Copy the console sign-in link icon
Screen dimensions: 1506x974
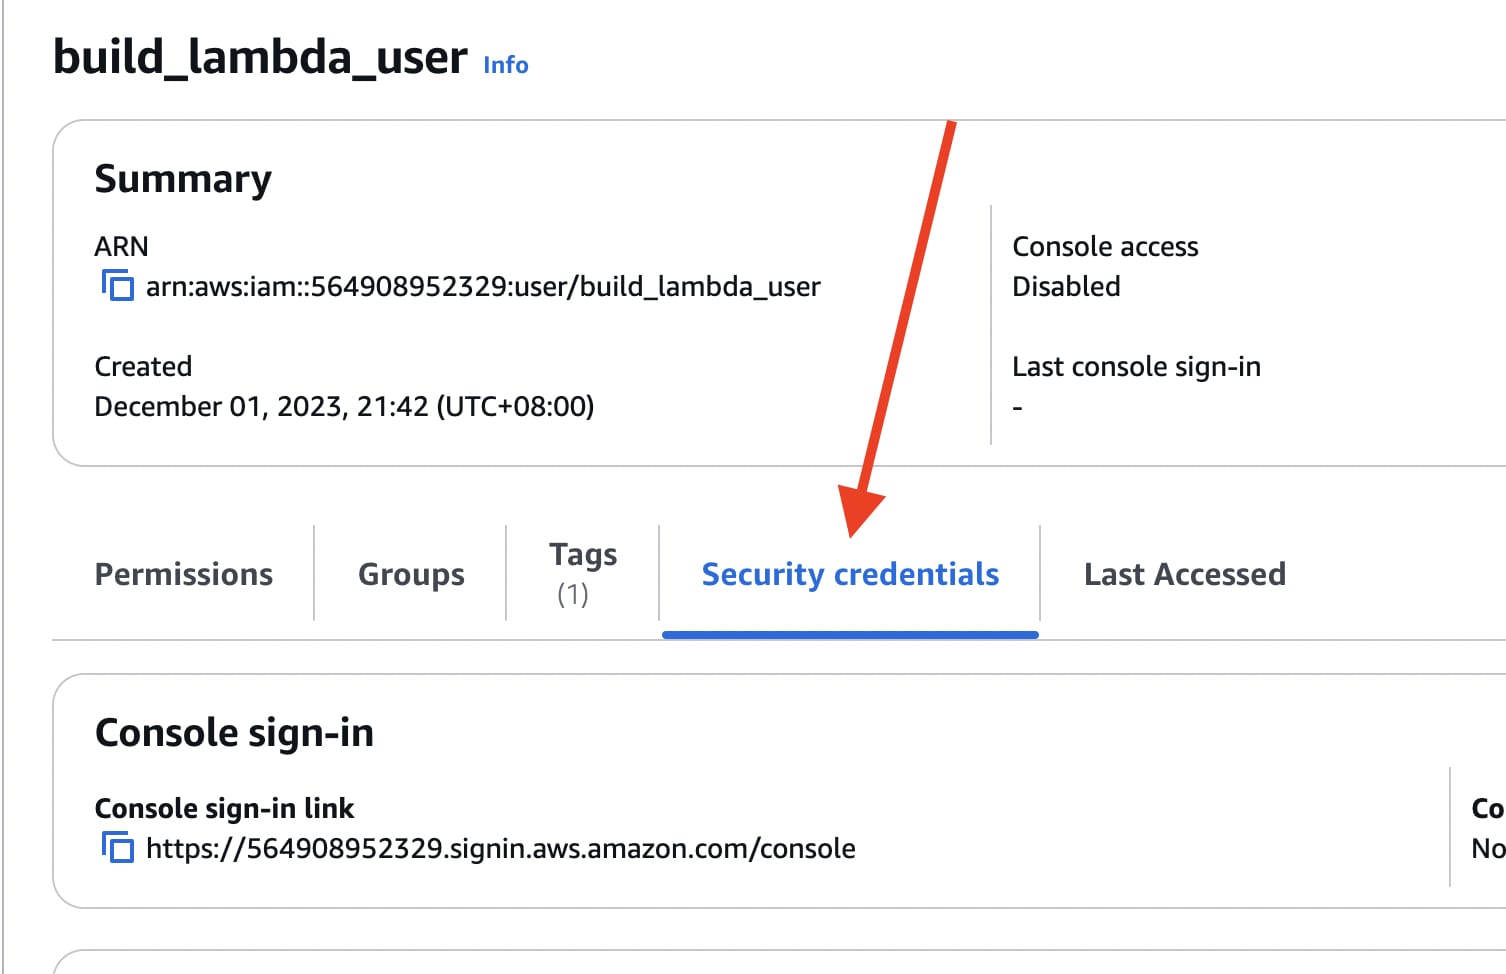click(x=117, y=848)
